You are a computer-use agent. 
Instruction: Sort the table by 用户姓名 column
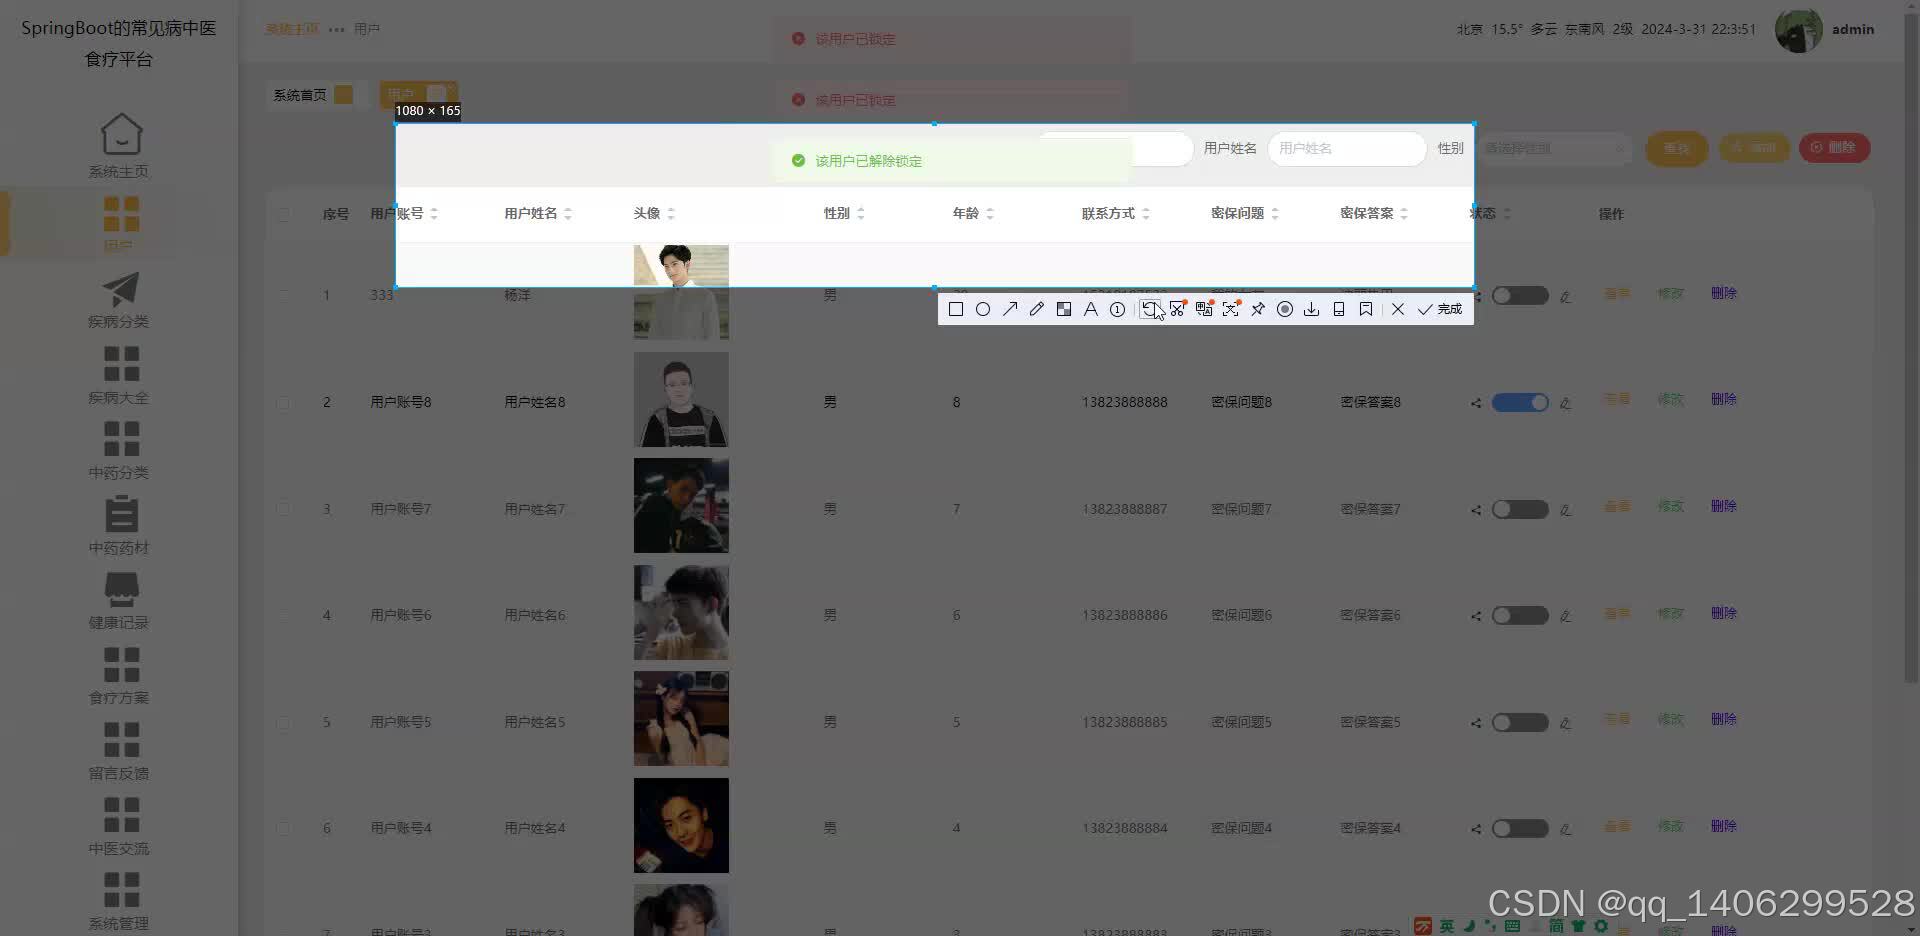coord(568,214)
